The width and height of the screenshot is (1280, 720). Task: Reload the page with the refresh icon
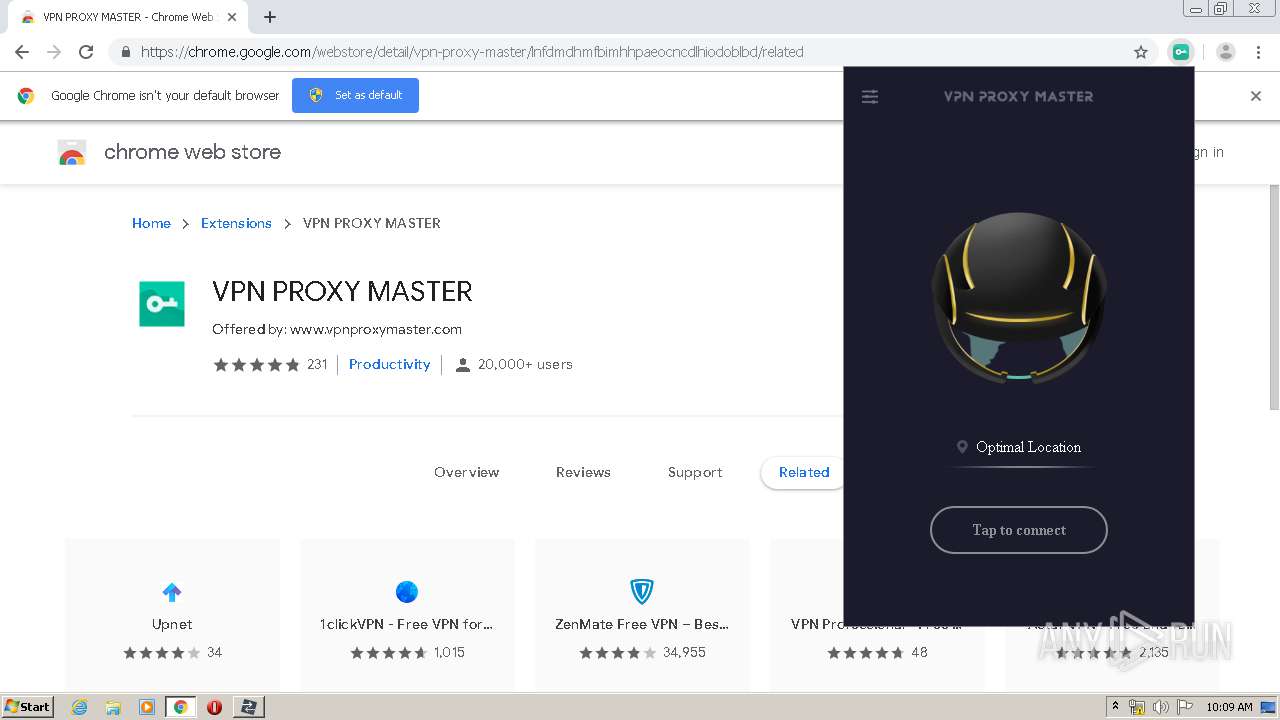(86, 52)
